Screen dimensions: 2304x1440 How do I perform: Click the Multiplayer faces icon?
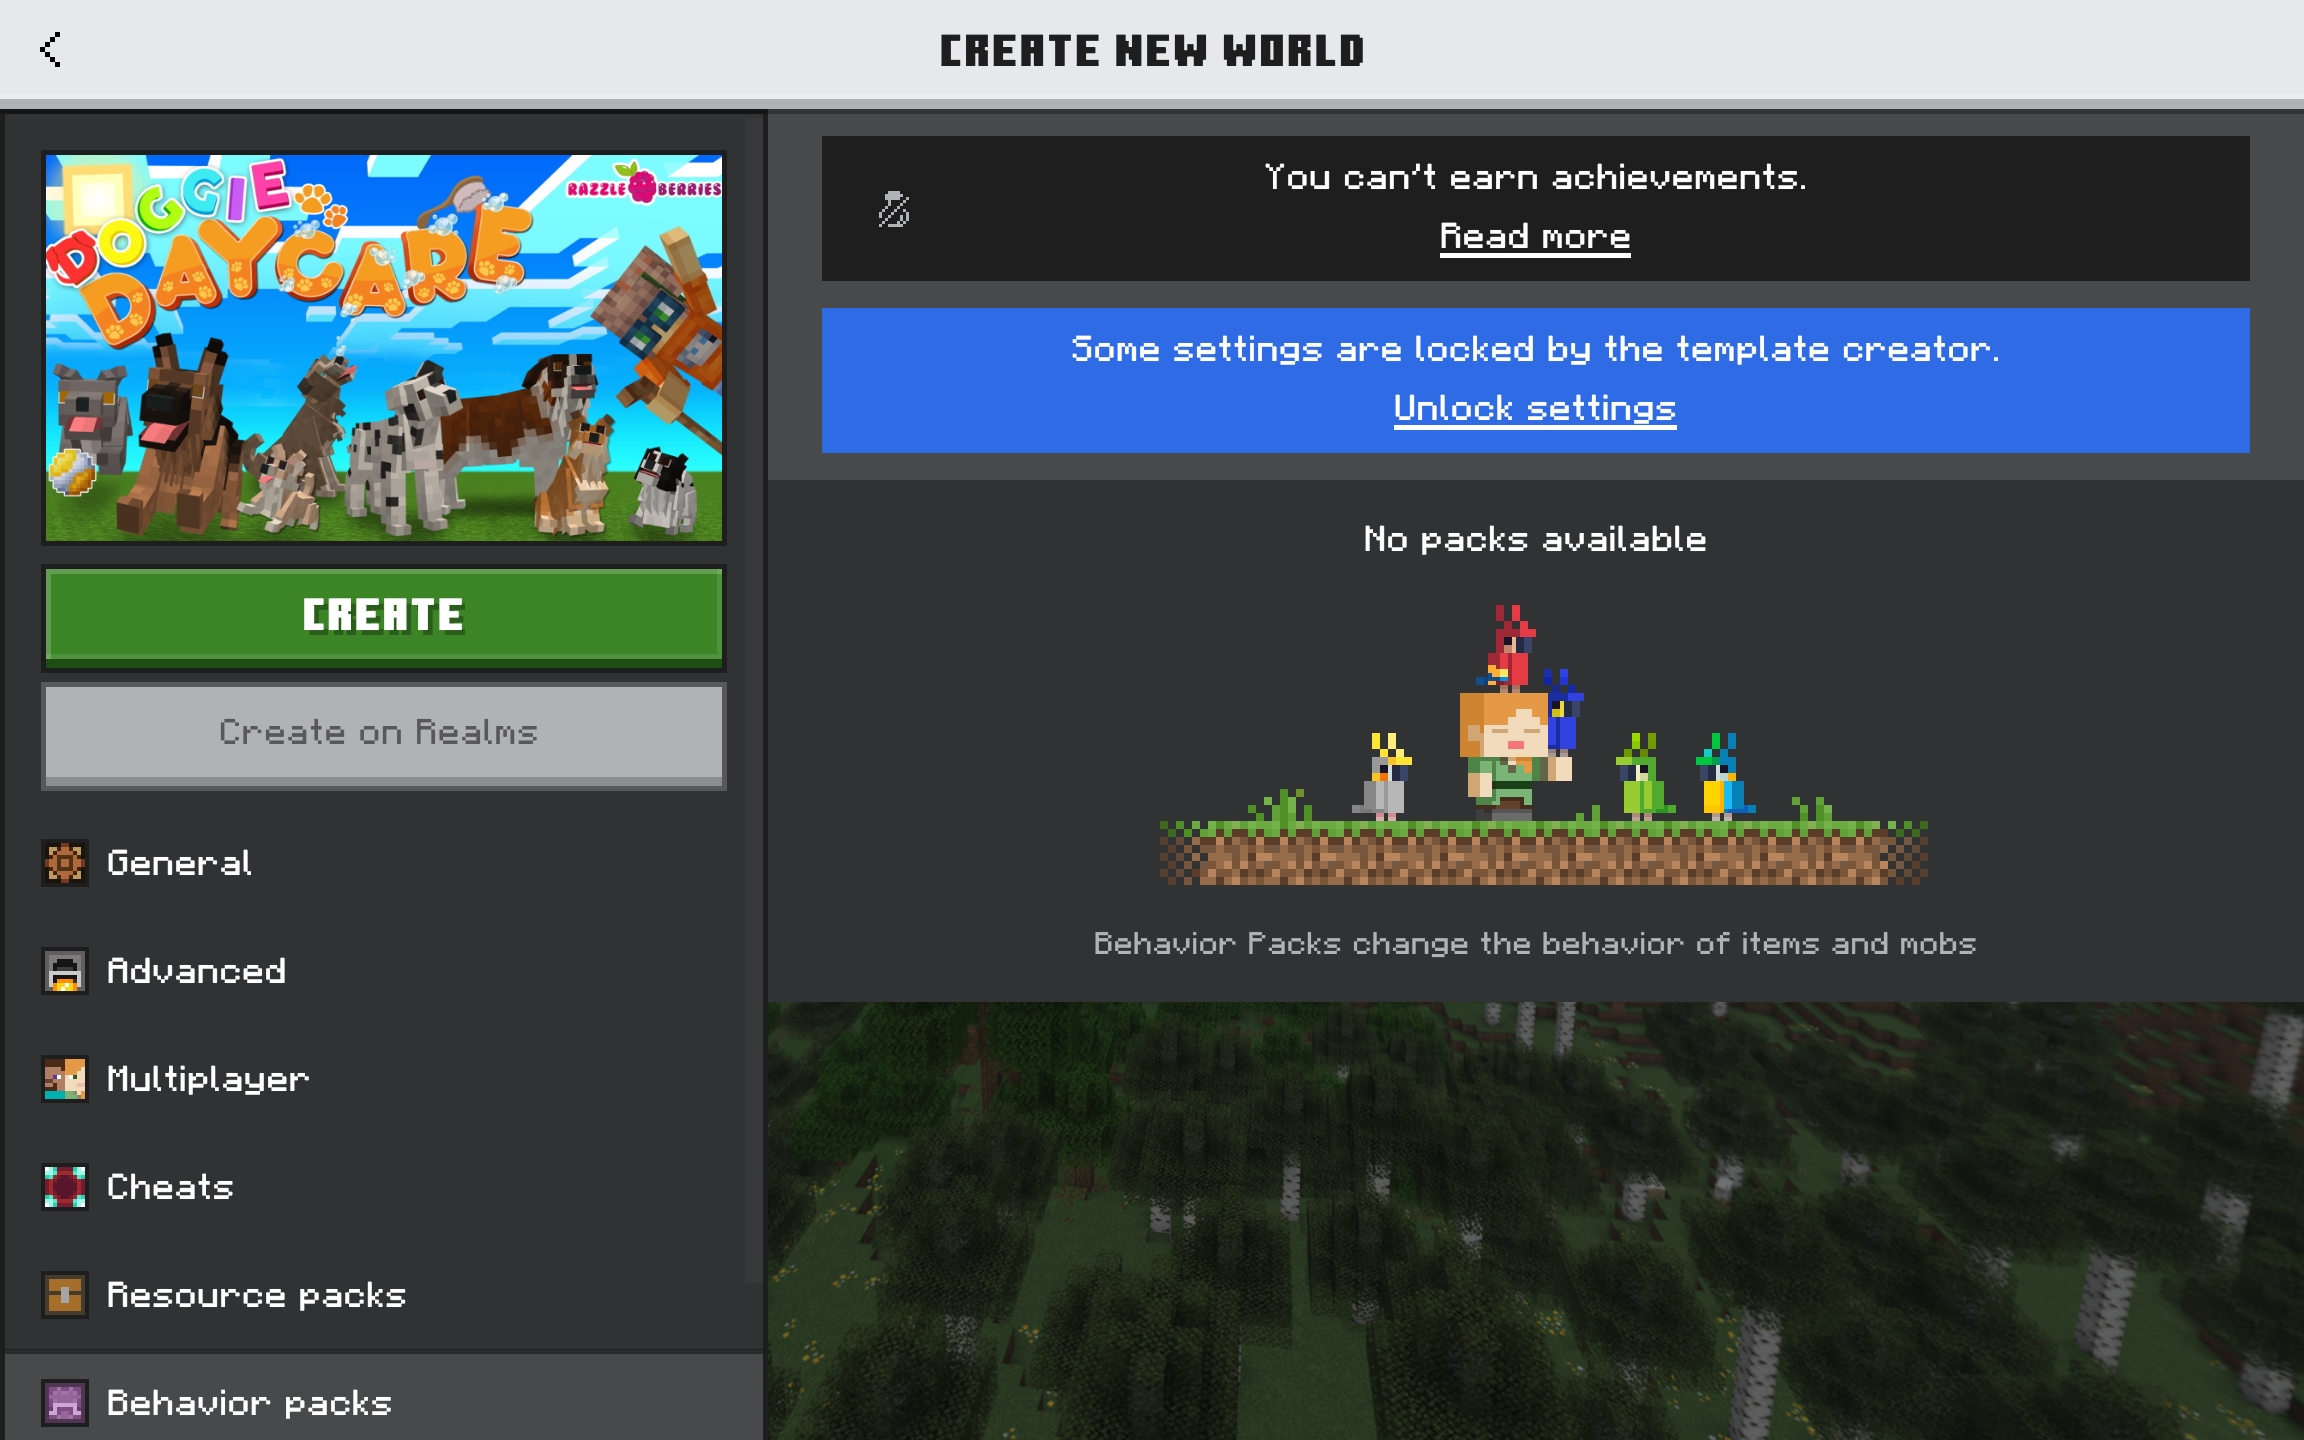pos(65,1078)
